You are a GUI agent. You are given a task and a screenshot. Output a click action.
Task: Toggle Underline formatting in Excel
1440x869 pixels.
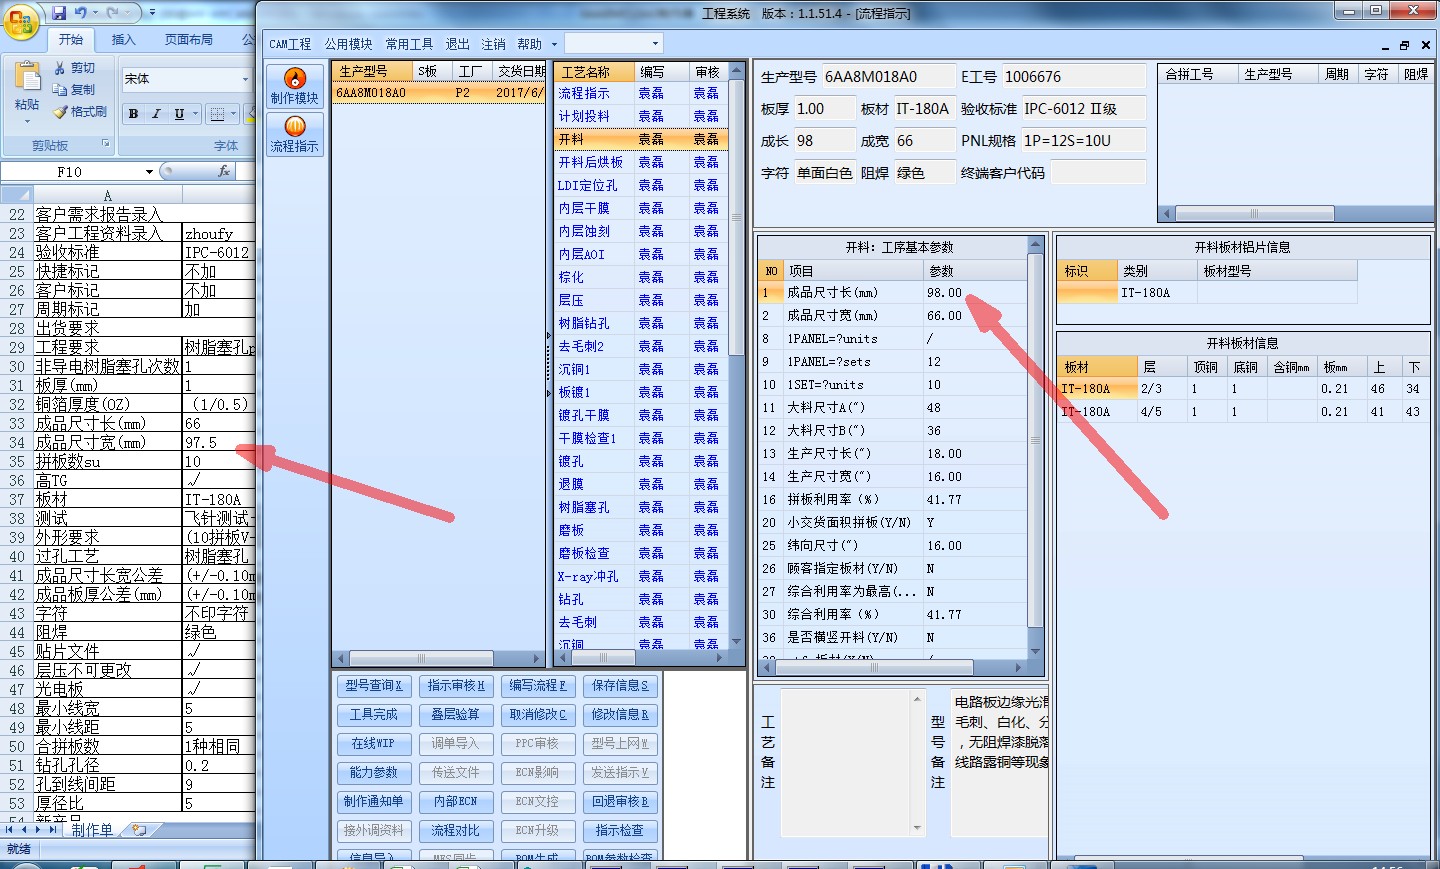point(179,114)
